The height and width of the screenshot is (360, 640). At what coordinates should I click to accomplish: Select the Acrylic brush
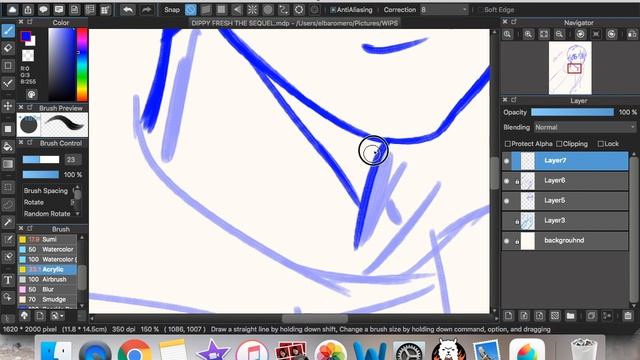click(x=47, y=269)
